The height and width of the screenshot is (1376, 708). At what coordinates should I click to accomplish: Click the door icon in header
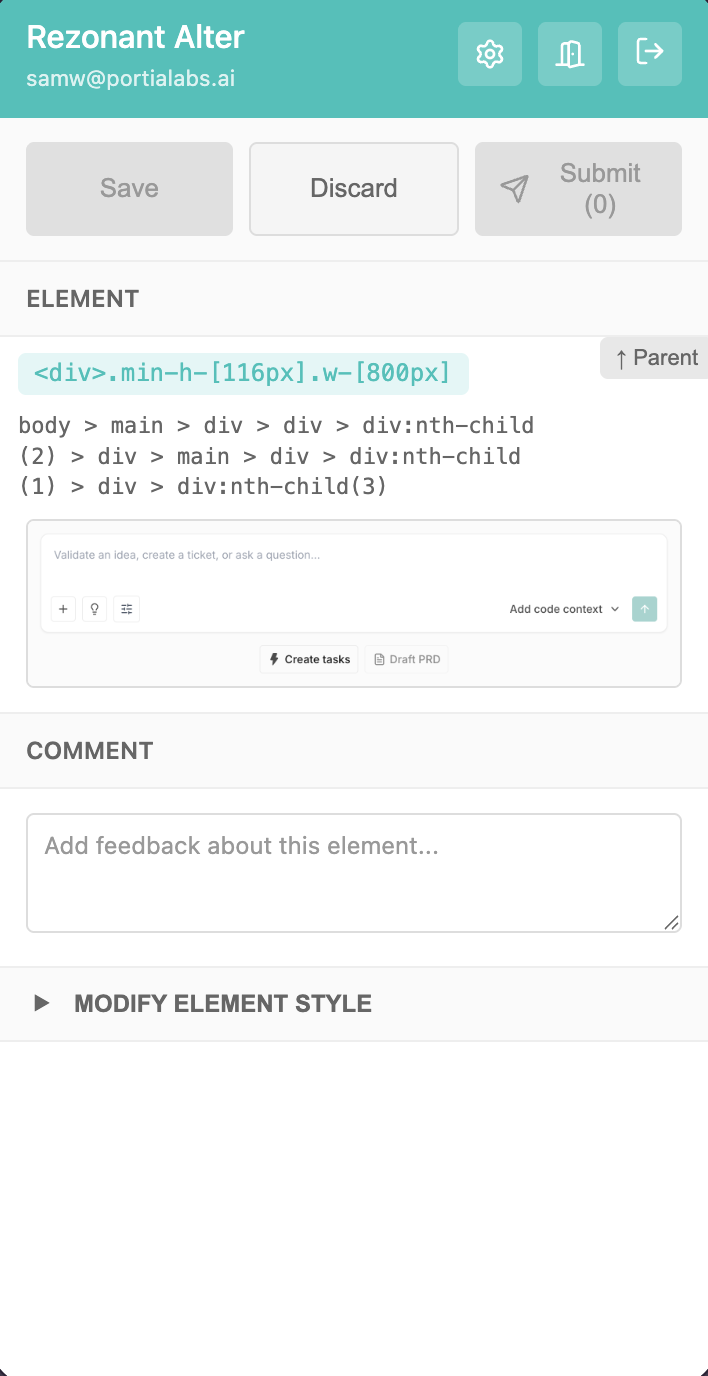click(570, 54)
